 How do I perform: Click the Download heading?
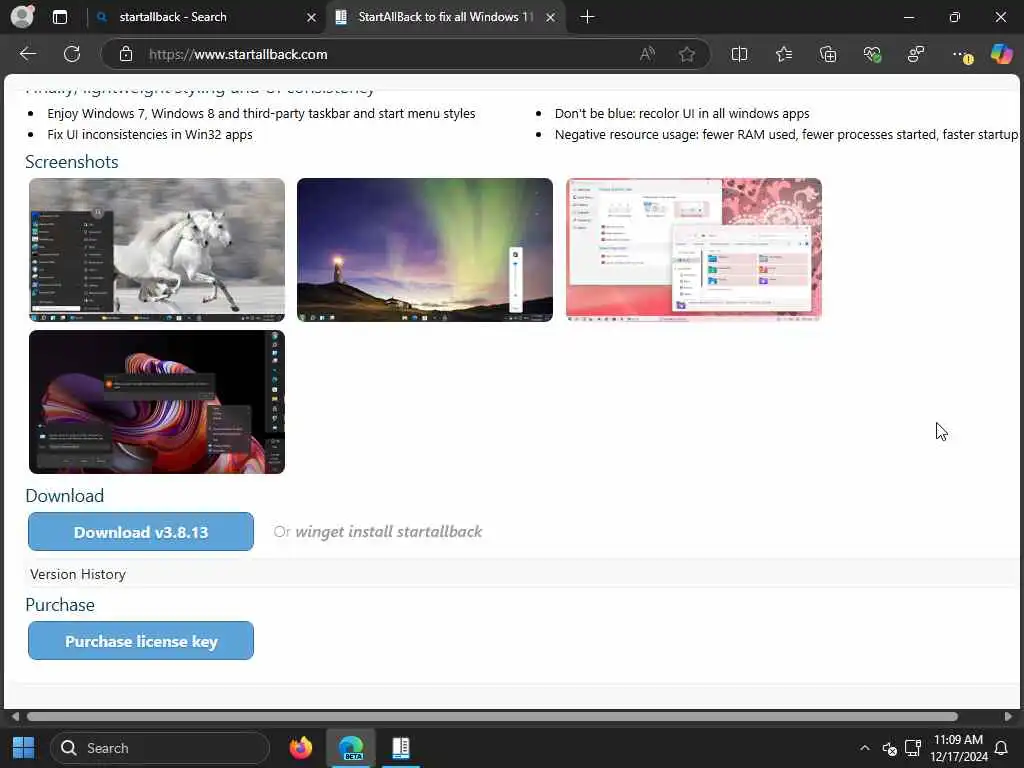pyautogui.click(x=65, y=496)
